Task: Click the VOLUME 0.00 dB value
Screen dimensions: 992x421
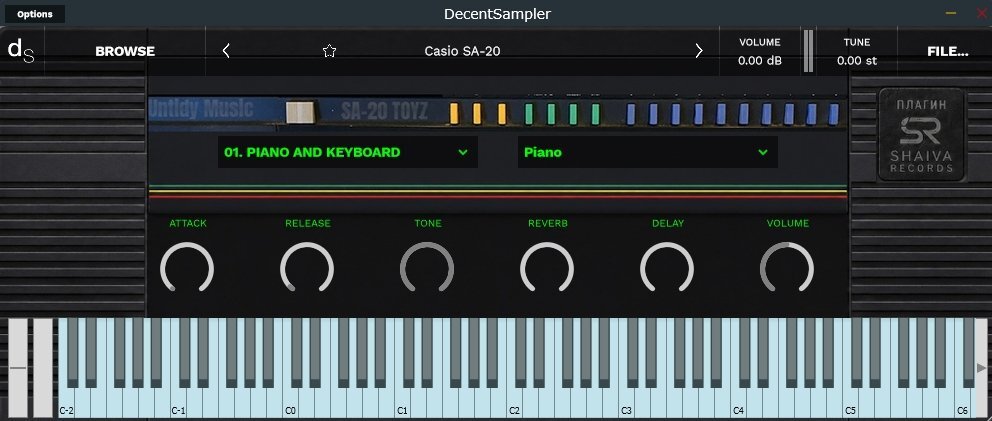Action: coord(760,61)
